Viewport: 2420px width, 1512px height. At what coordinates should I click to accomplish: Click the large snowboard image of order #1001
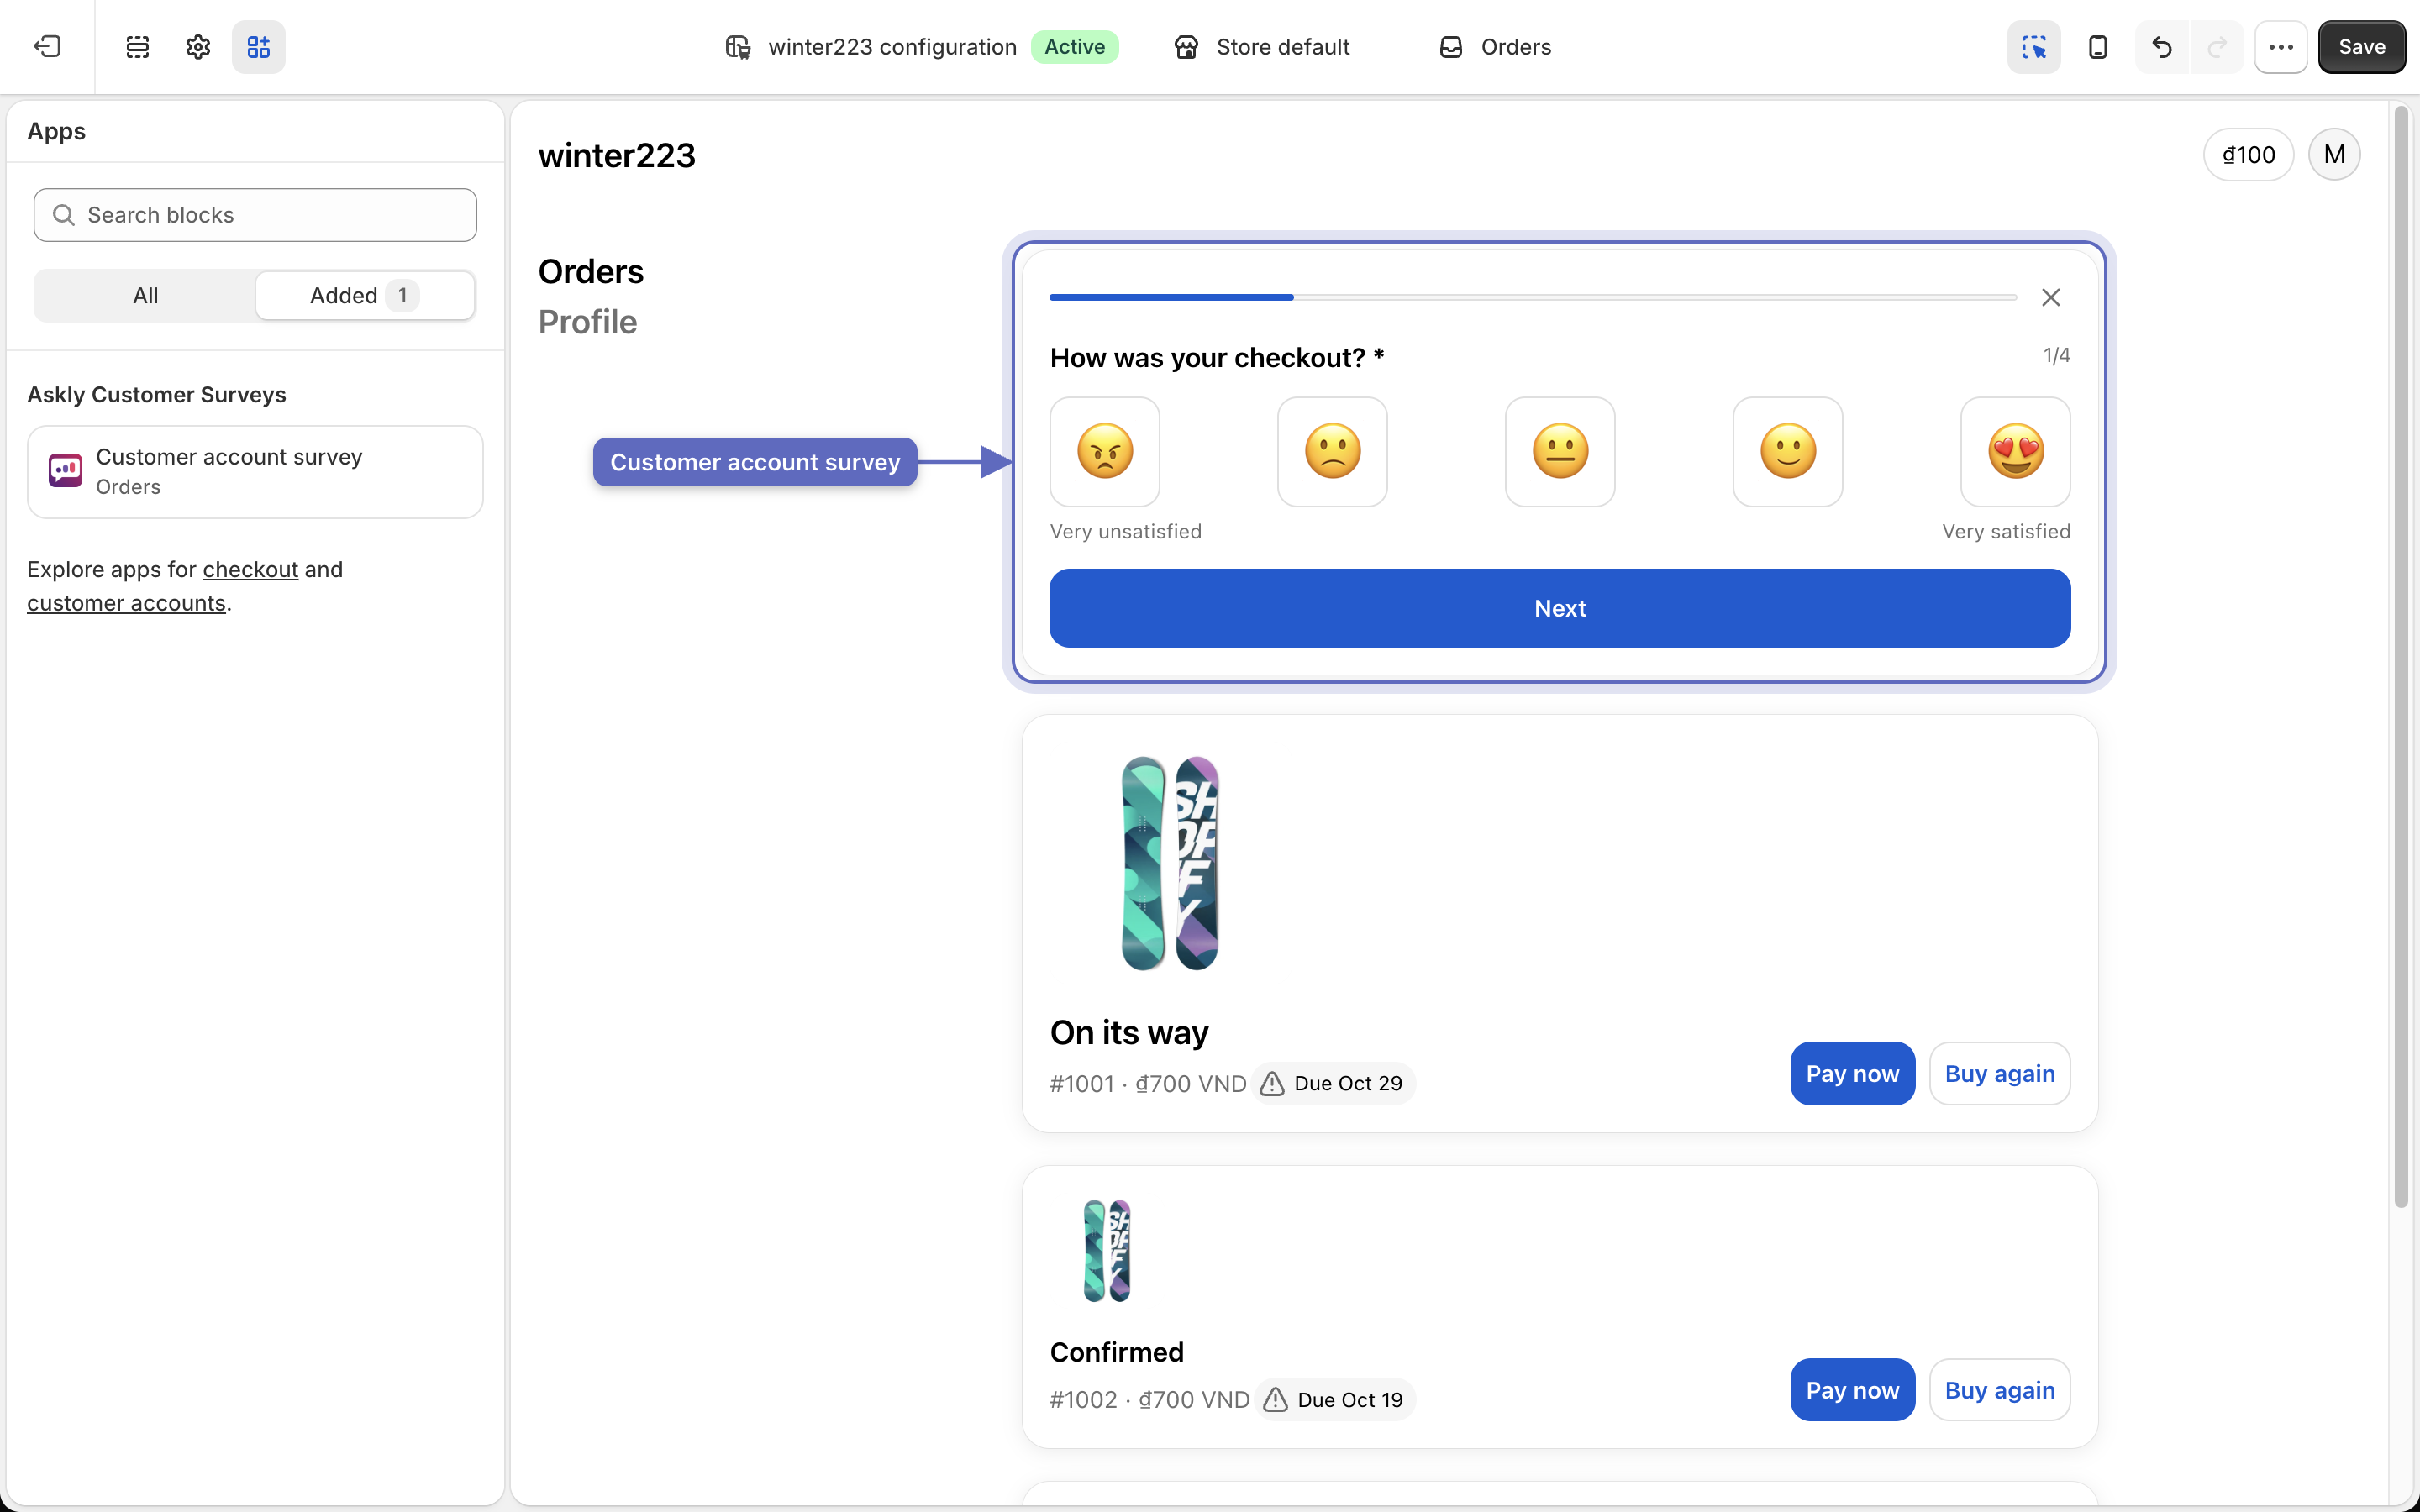click(1170, 863)
